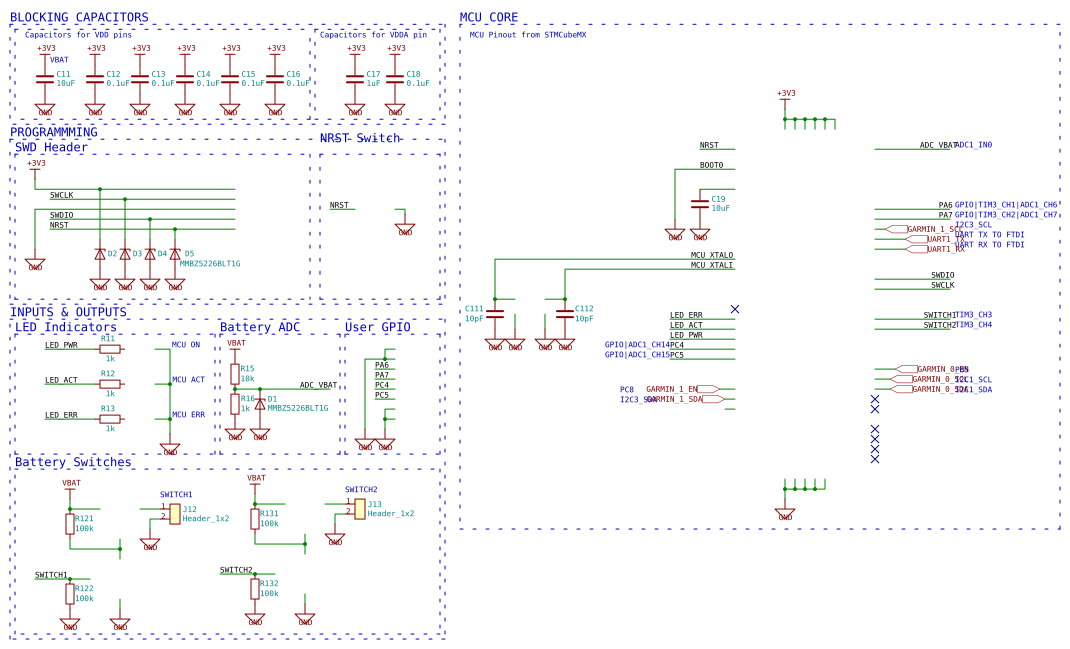Select the TIM3_CH3 pin text
This screenshot has height=649, width=1070.
point(973,315)
